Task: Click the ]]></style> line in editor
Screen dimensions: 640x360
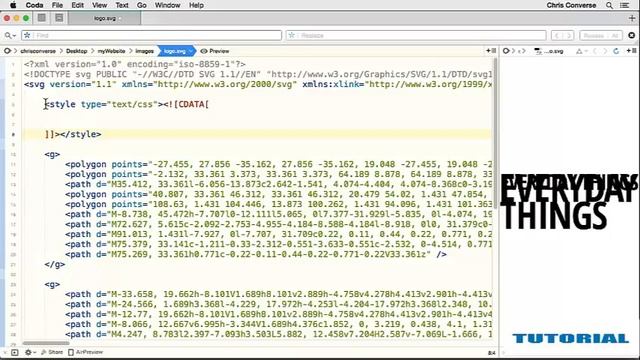Action: 73,134
